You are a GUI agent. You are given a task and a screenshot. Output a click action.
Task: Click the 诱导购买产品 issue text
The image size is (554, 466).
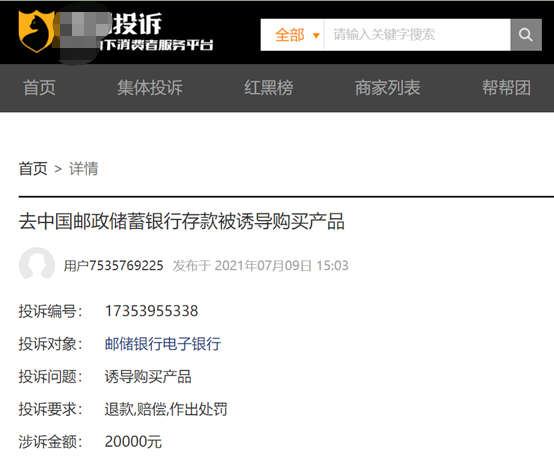(x=148, y=377)
